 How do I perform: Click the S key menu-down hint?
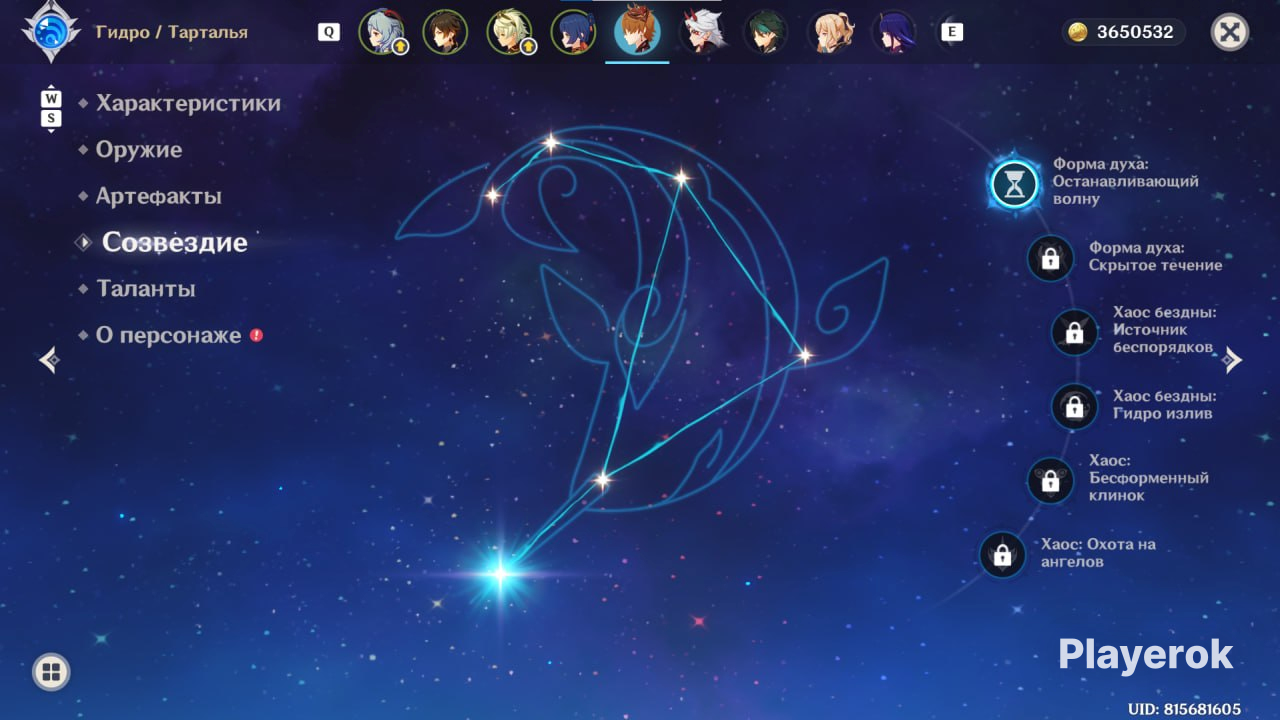[51, 119]
